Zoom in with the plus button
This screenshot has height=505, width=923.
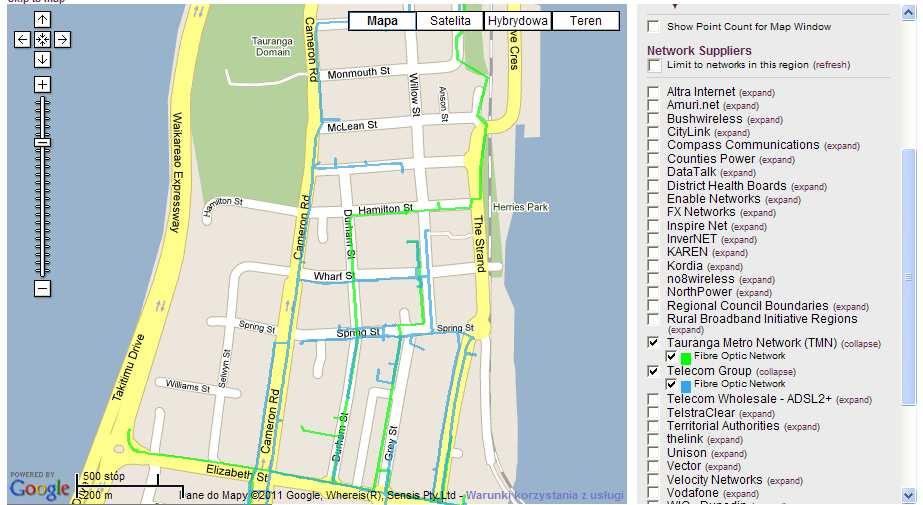click(x=42, y=85)
